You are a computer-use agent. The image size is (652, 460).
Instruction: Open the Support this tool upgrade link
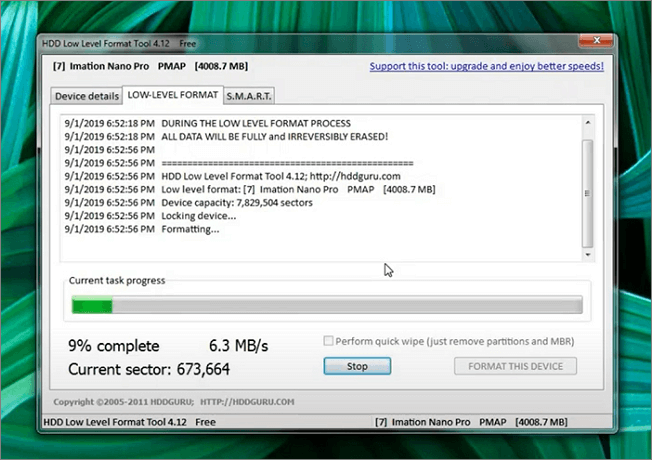tap(486, 67)
